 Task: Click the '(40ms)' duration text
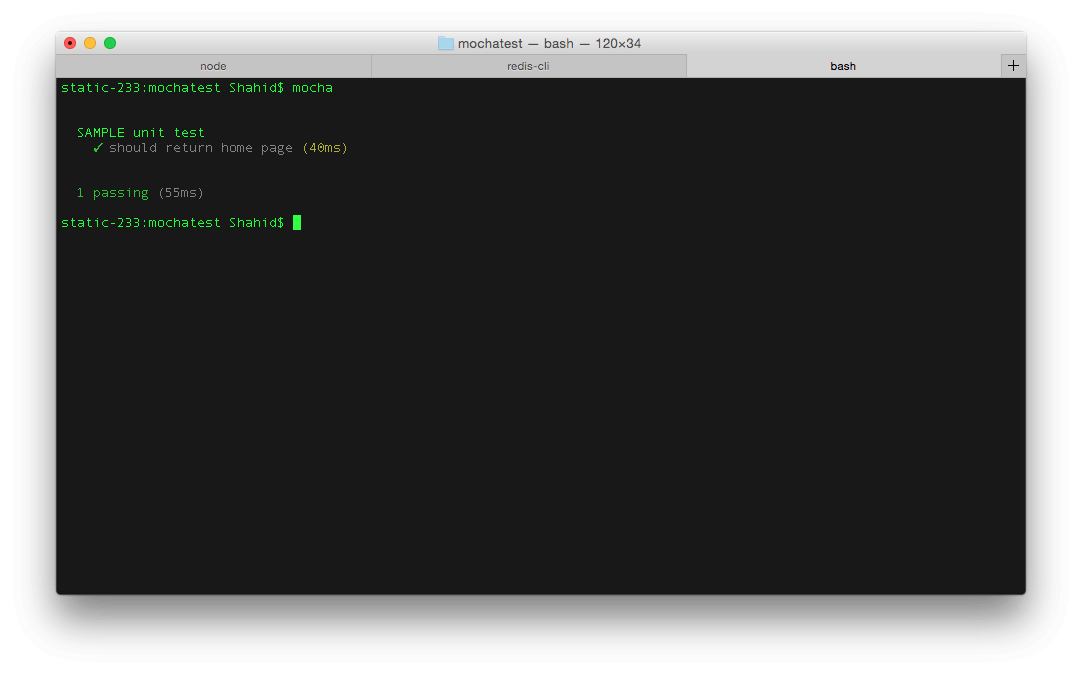[x=325, y=148]
